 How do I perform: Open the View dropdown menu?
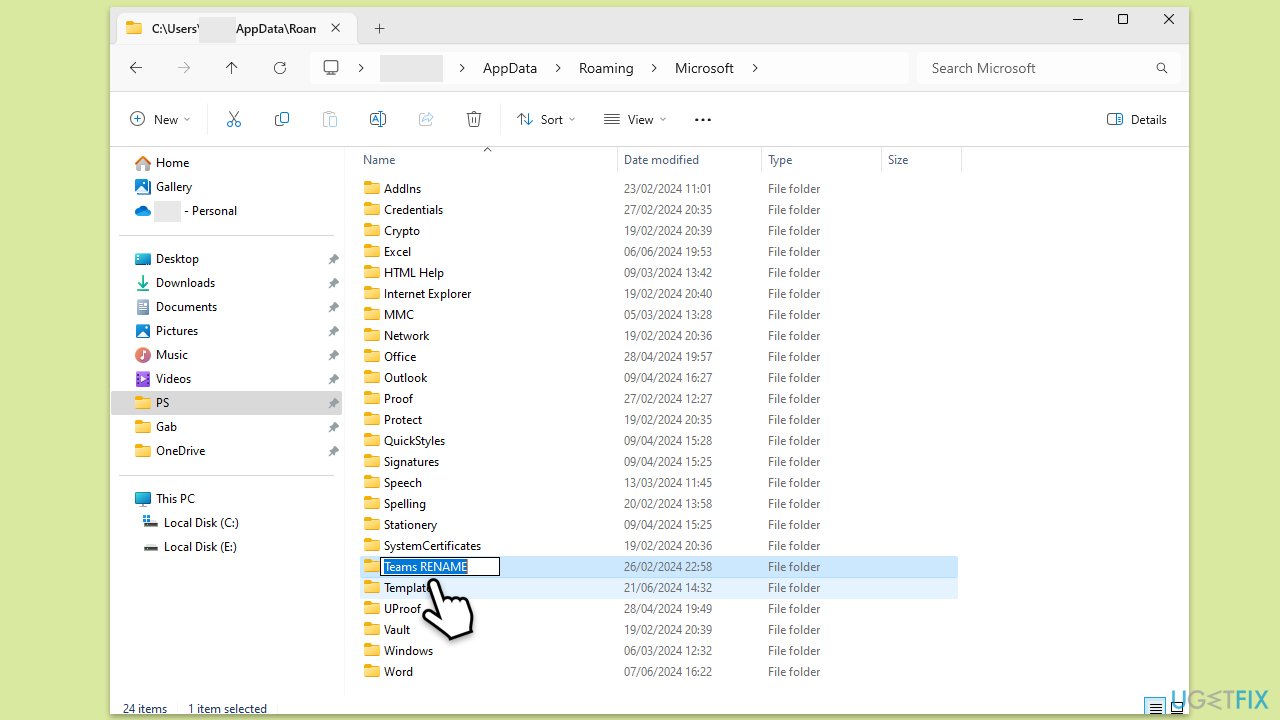click(x=635, y=119)
